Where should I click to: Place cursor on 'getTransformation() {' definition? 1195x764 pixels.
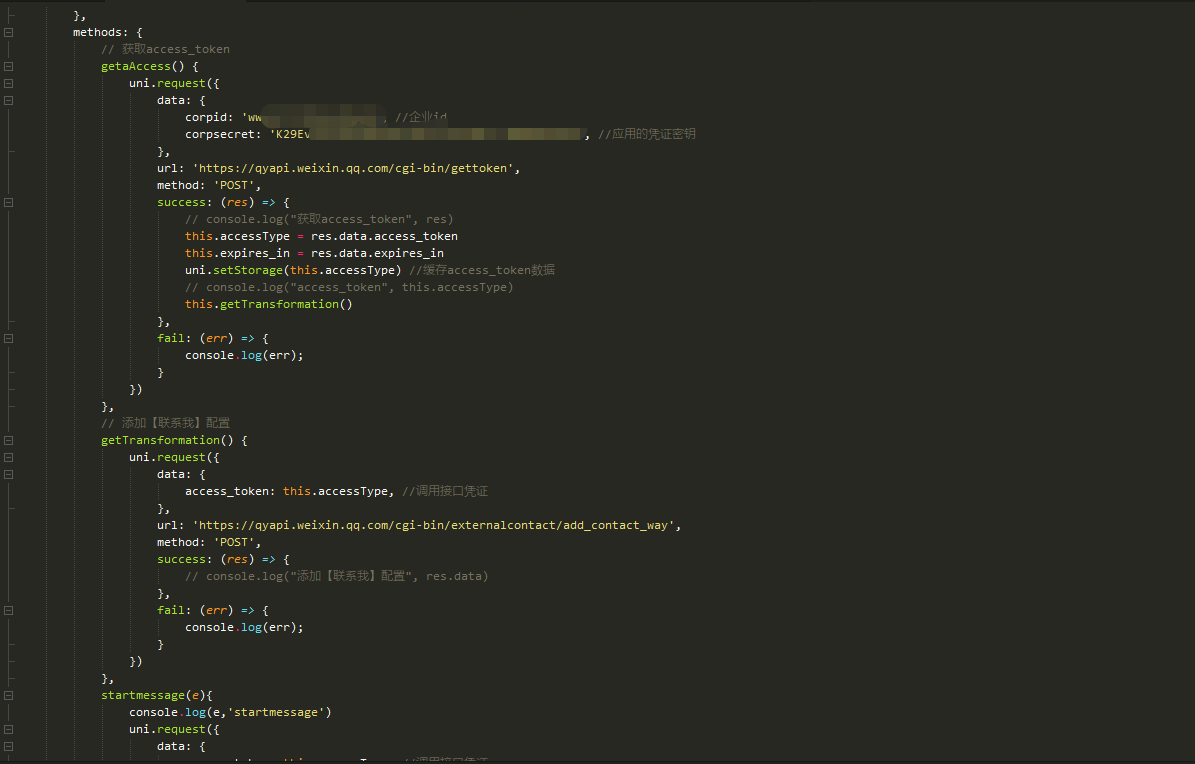click(x=174, y=440)
